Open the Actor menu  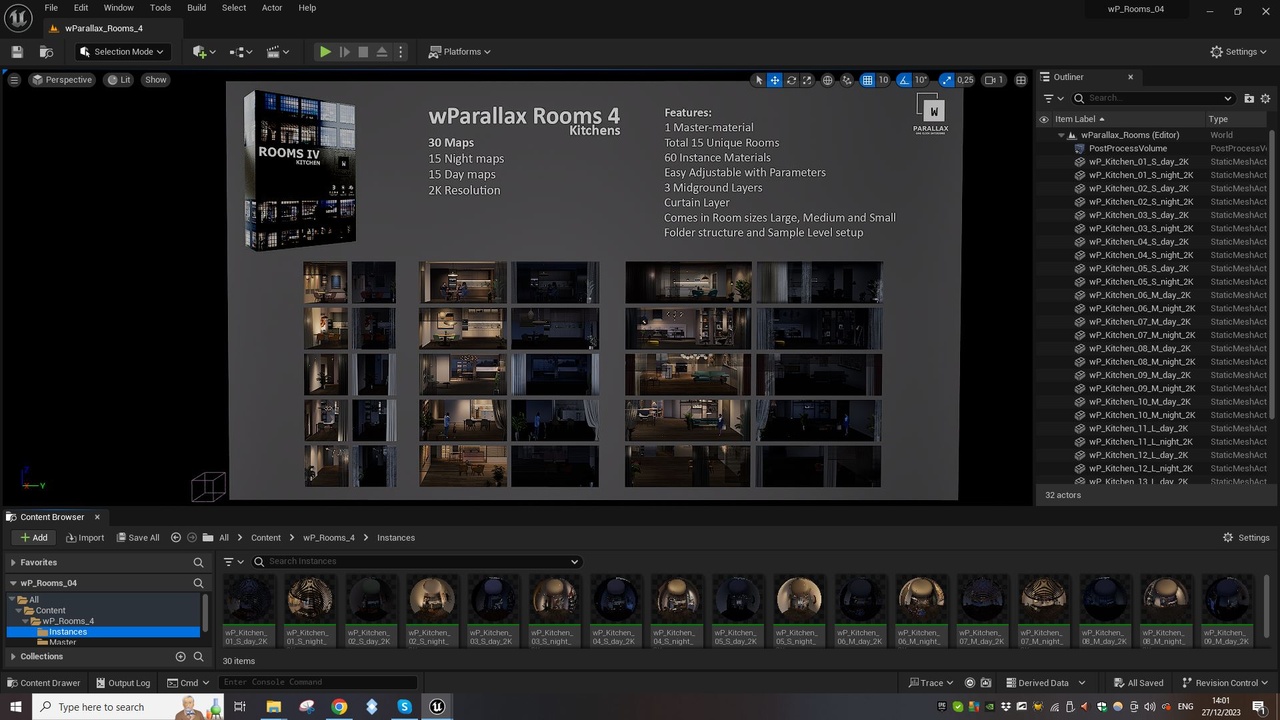tap(272, 8)
